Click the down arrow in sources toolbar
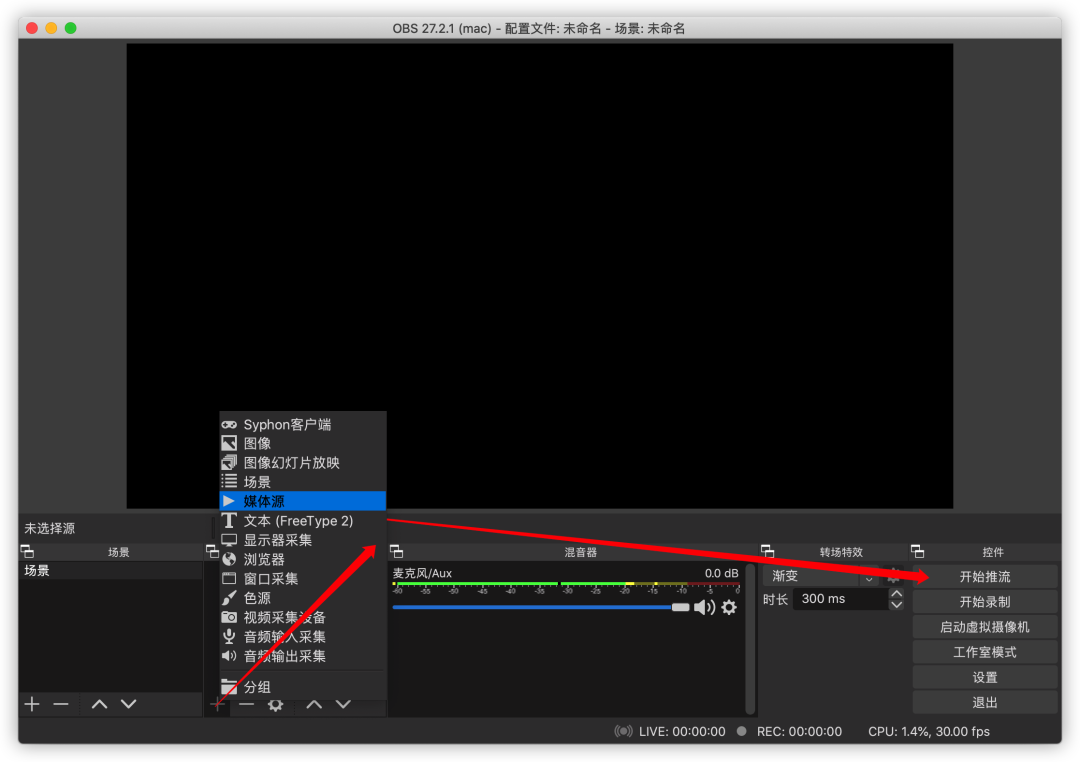The height and width of the screenshot is (762, 1080). pyautogui.click(x=343, y=704)
